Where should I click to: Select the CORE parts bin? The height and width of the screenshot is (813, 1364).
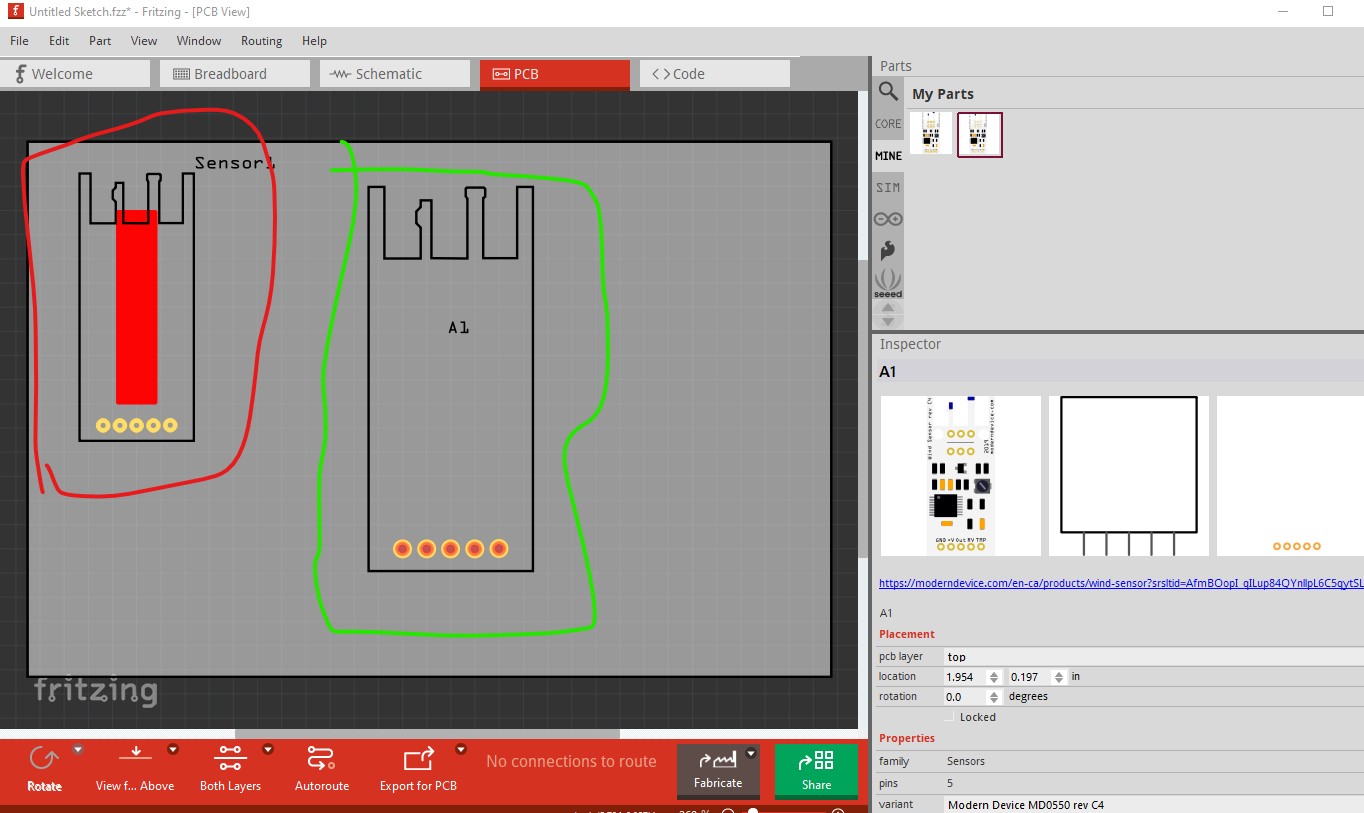888,124
